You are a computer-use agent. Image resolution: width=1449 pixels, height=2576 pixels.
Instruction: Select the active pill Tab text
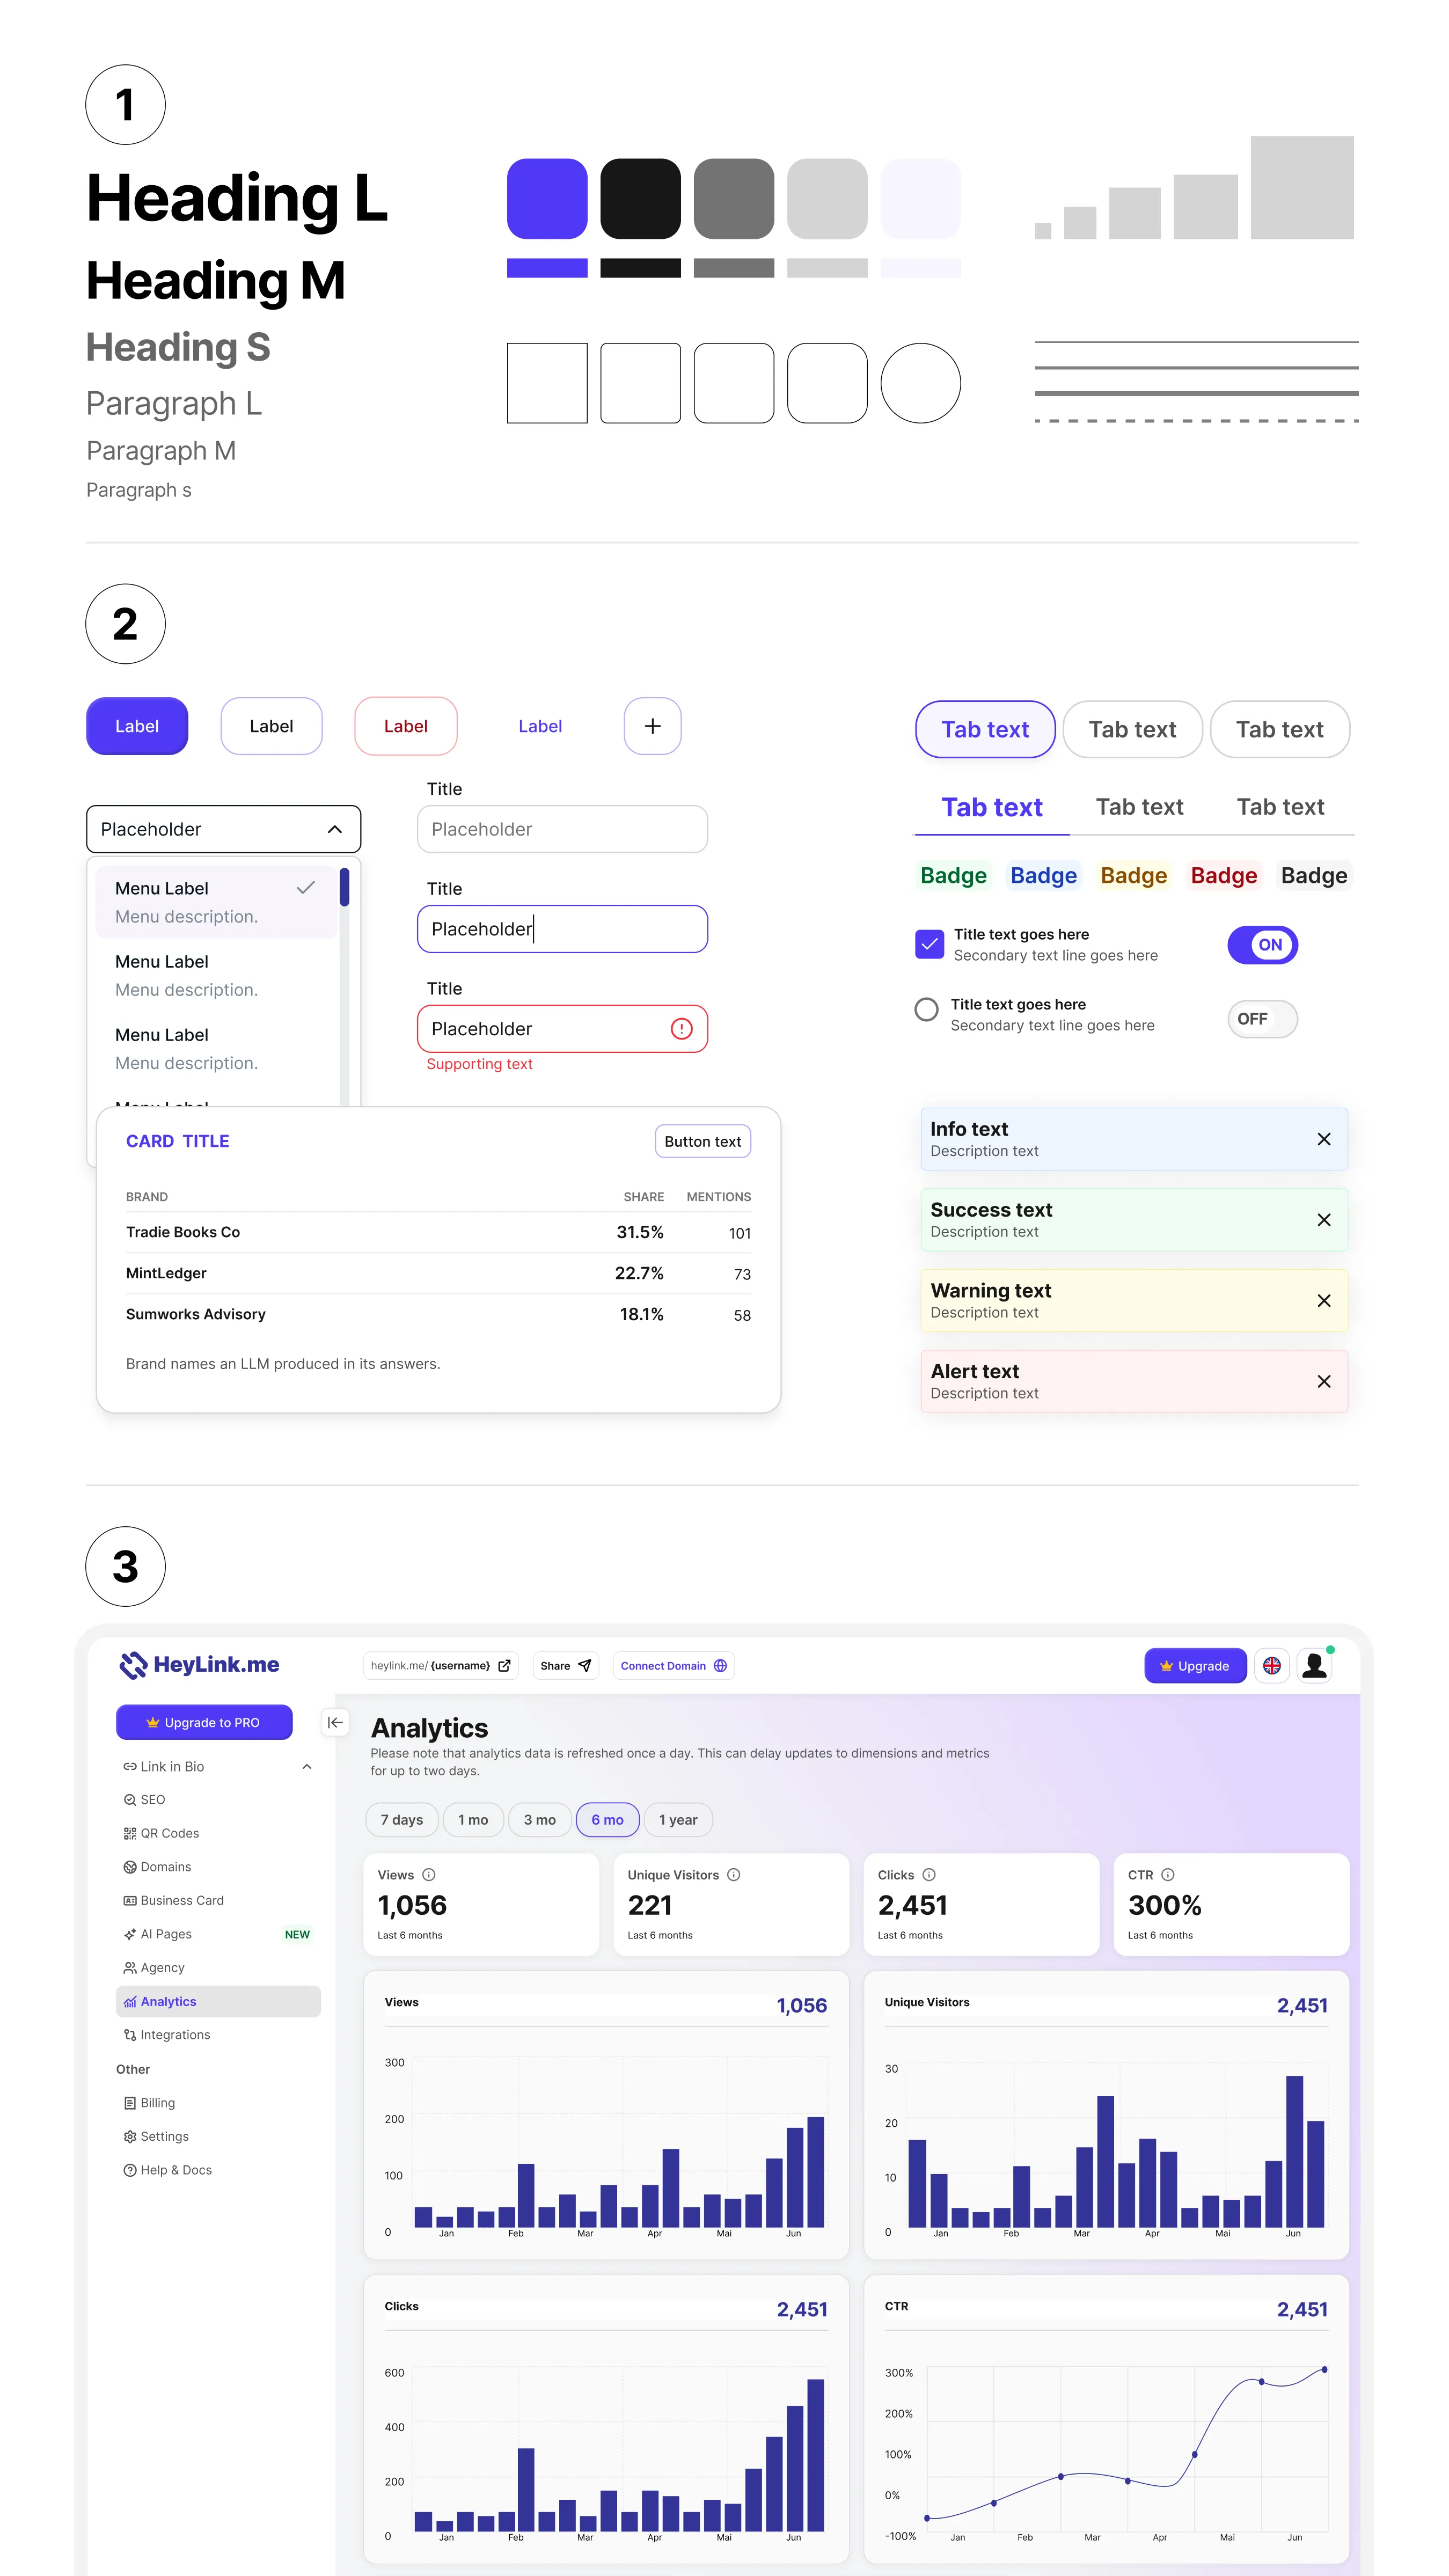[x=985, y=730]
